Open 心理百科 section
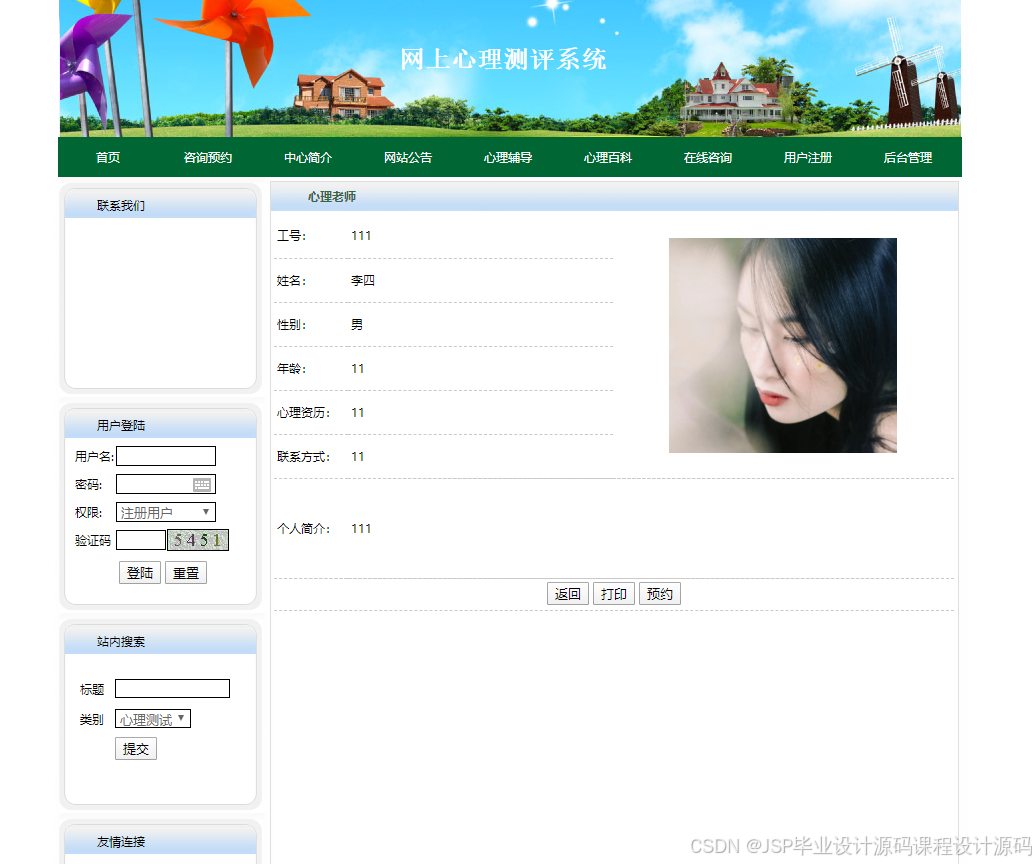This screenshot has width=1036, height=864. click(x=608, y=157)
